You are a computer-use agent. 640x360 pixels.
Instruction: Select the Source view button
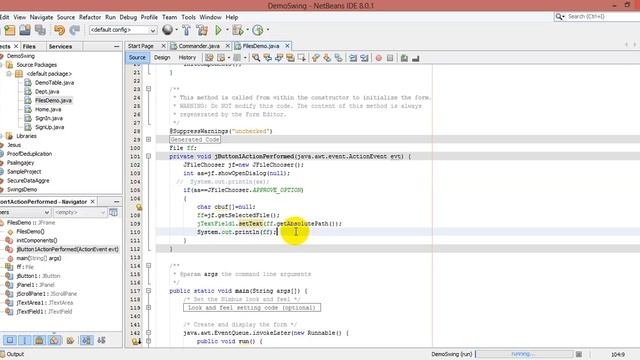tap(137, 58)
